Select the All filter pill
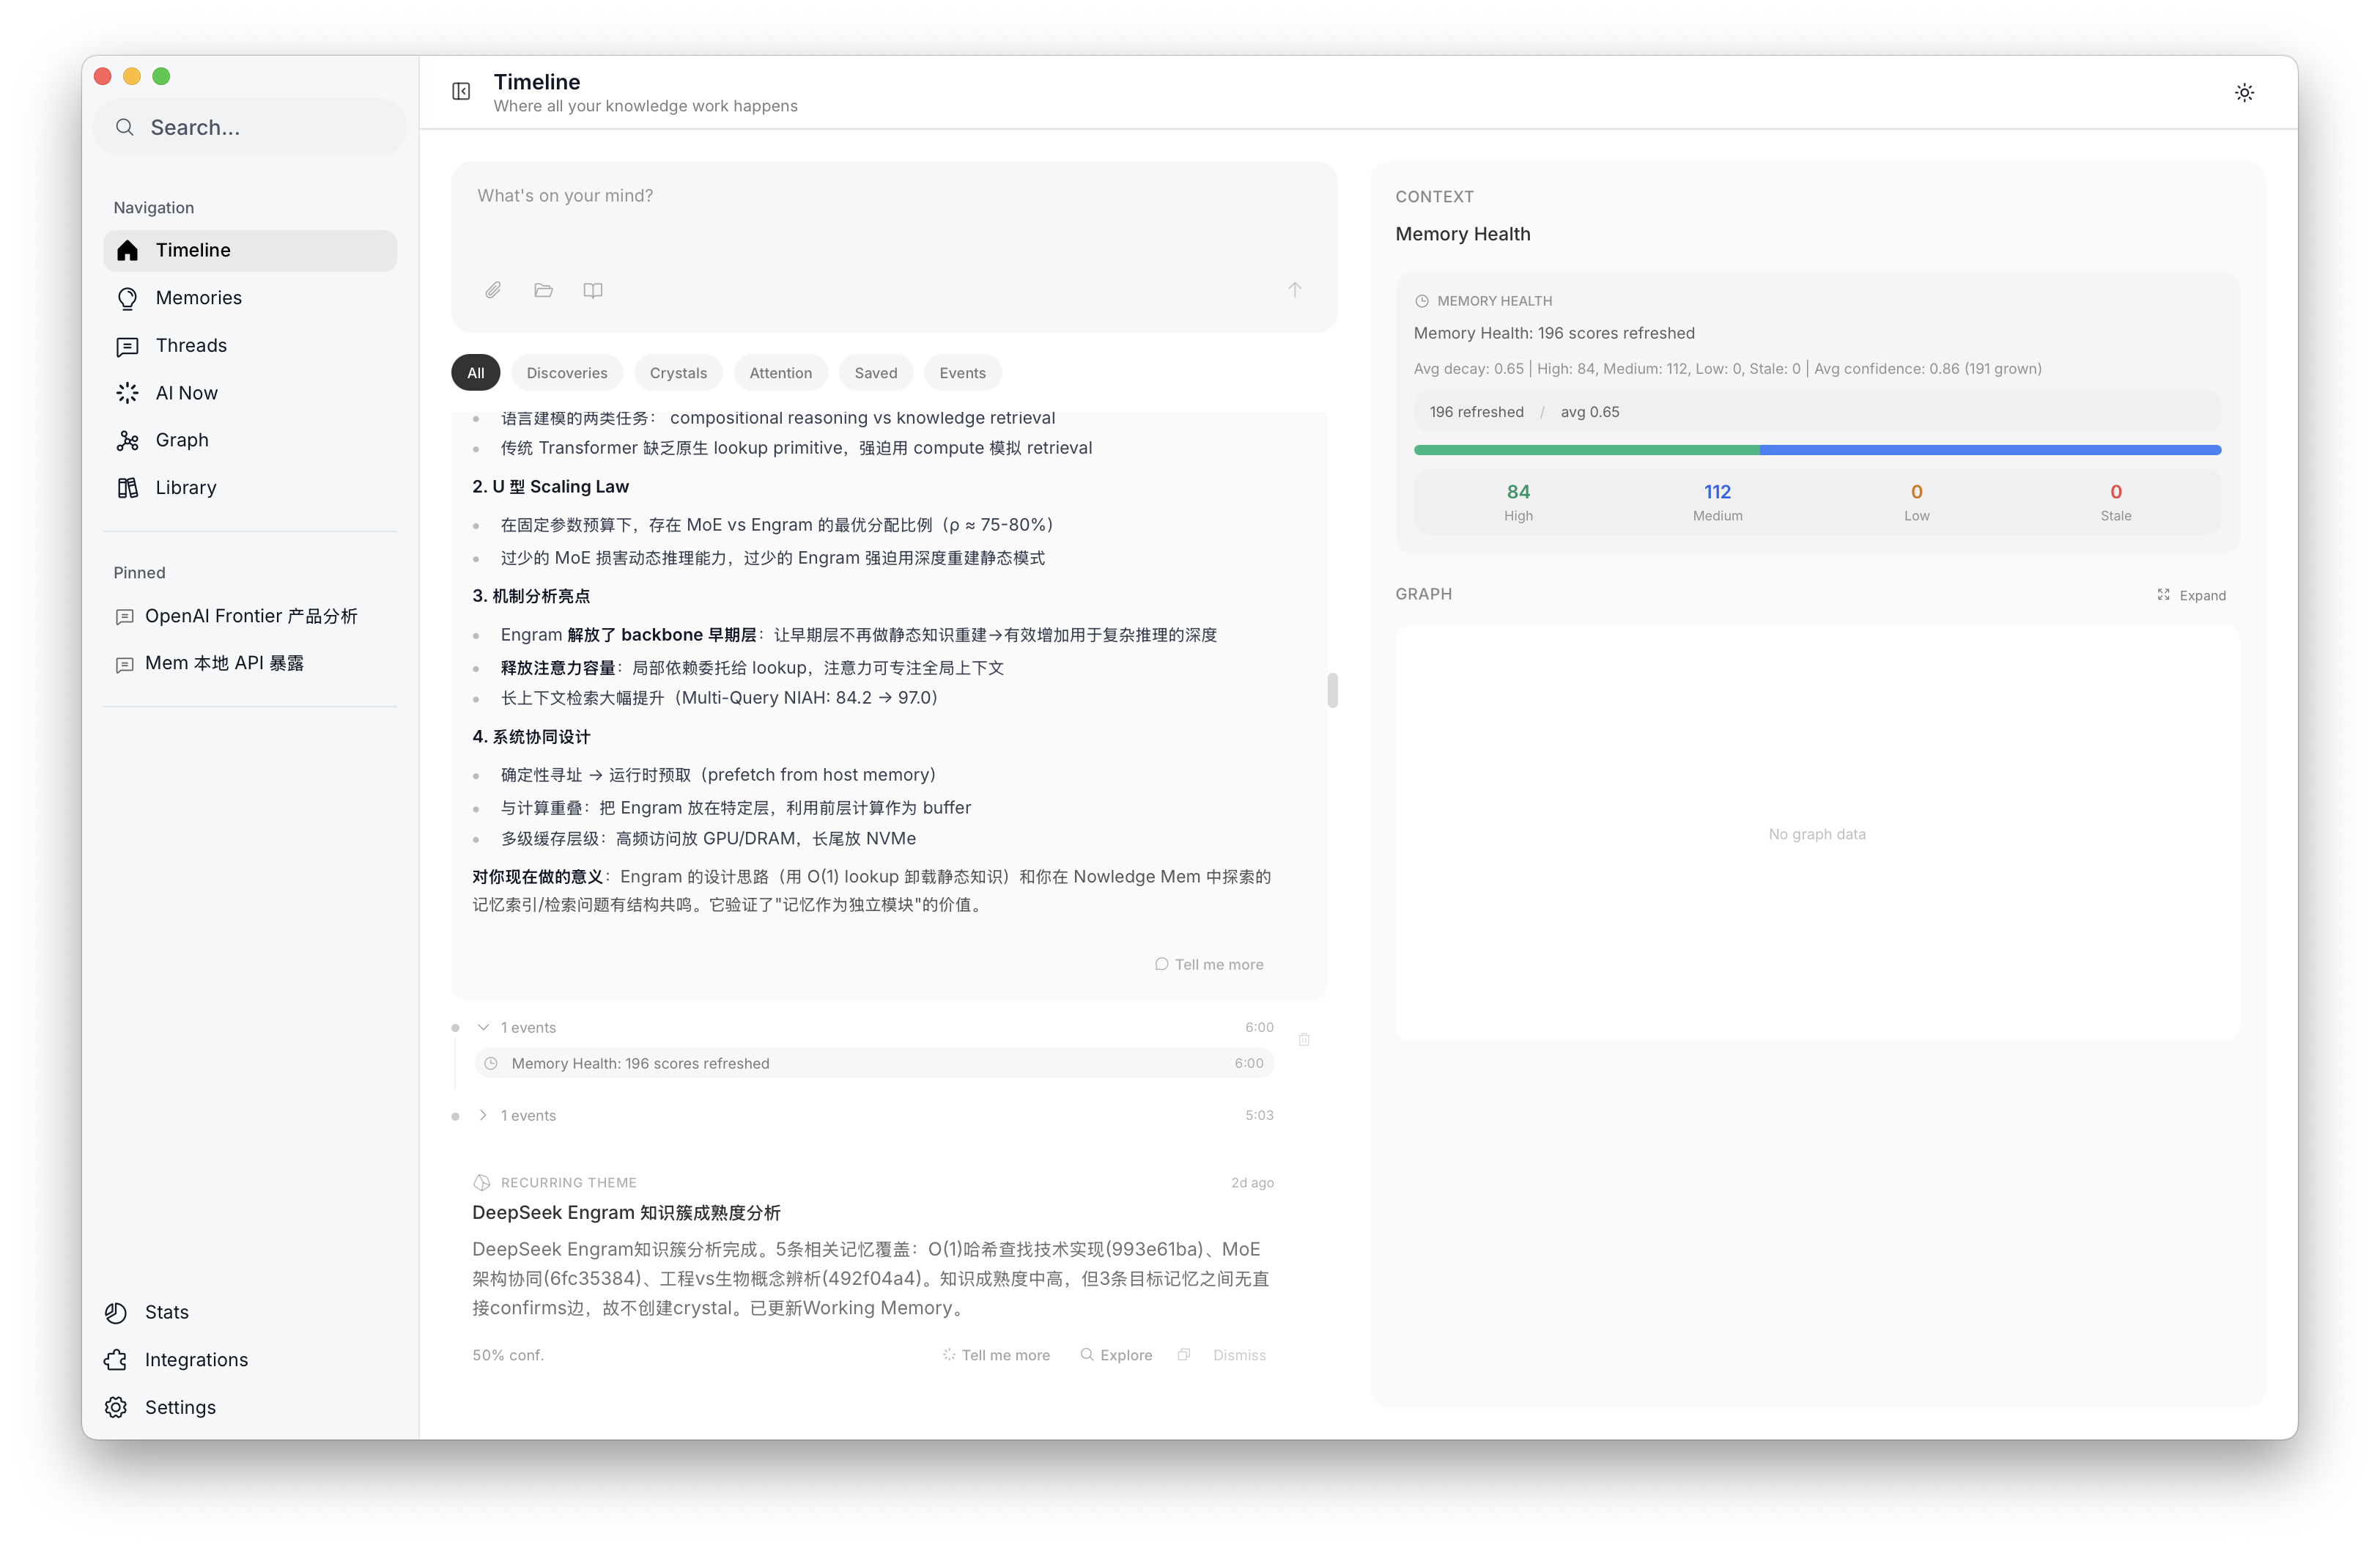2380x1548 pixels. pyautogui.click(x=475, y=373)
